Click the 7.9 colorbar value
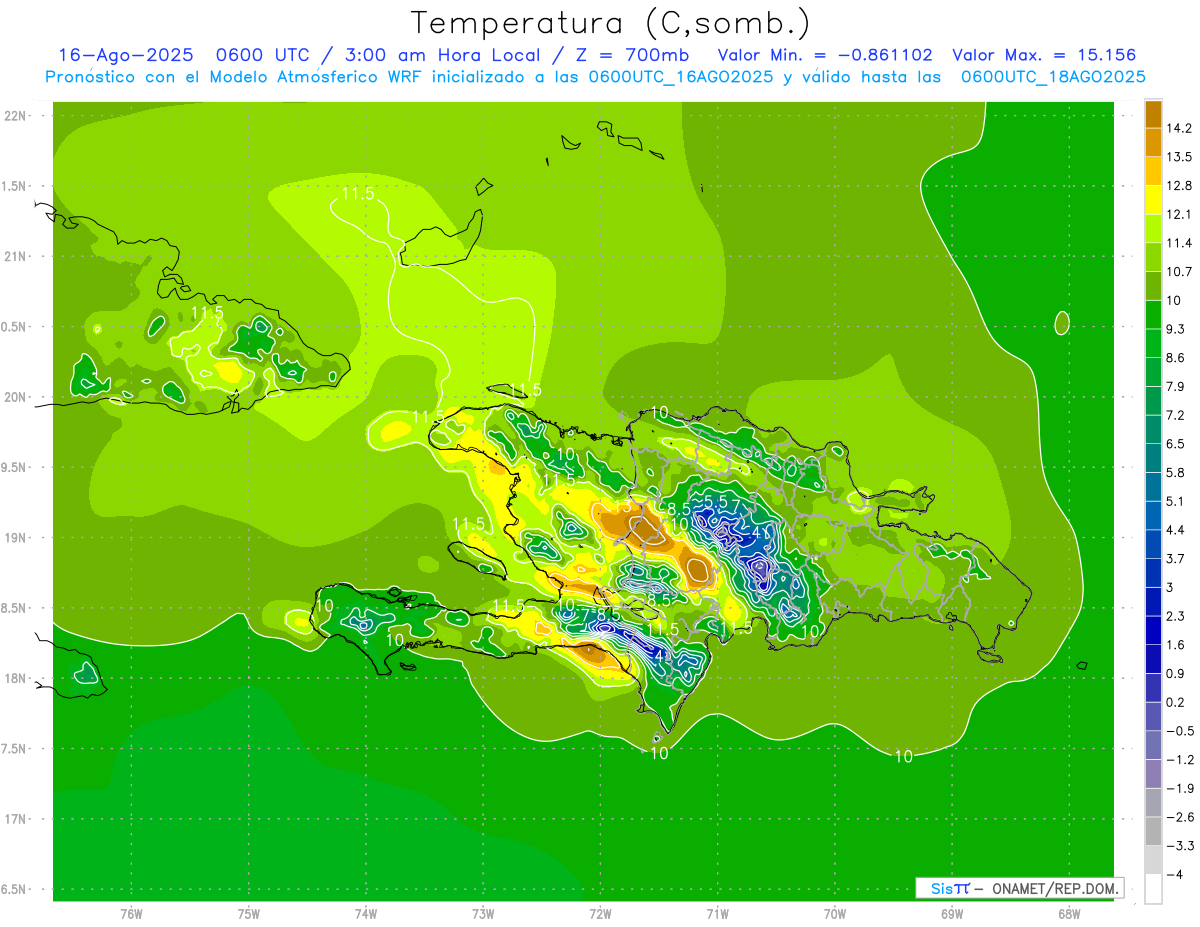The image size is (1200, 927). click(1176, 386)
